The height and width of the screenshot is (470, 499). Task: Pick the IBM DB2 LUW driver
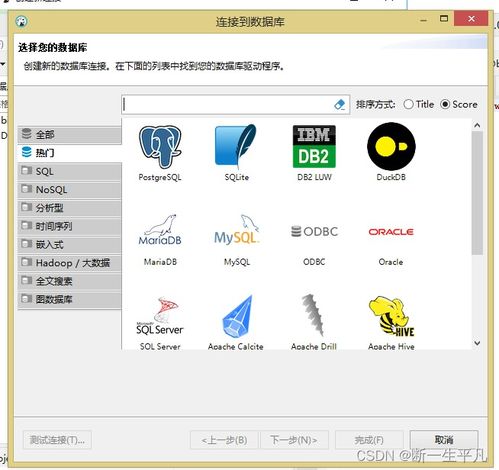click(x=314, y=146)
